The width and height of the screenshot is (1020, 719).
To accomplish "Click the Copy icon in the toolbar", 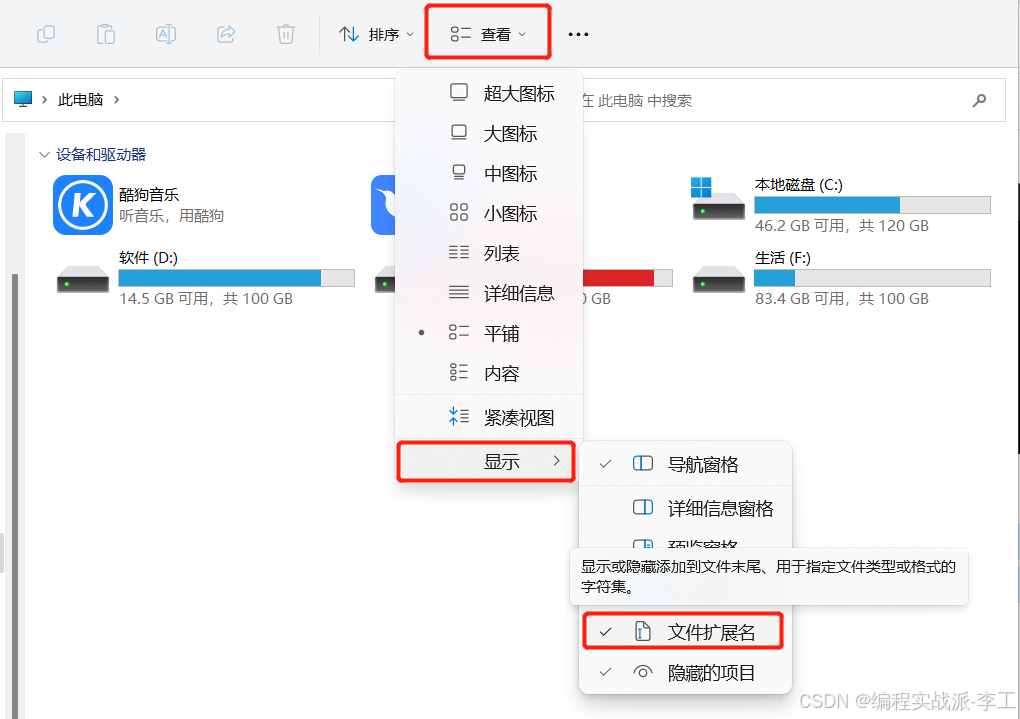I will click(x=45, y=33).
